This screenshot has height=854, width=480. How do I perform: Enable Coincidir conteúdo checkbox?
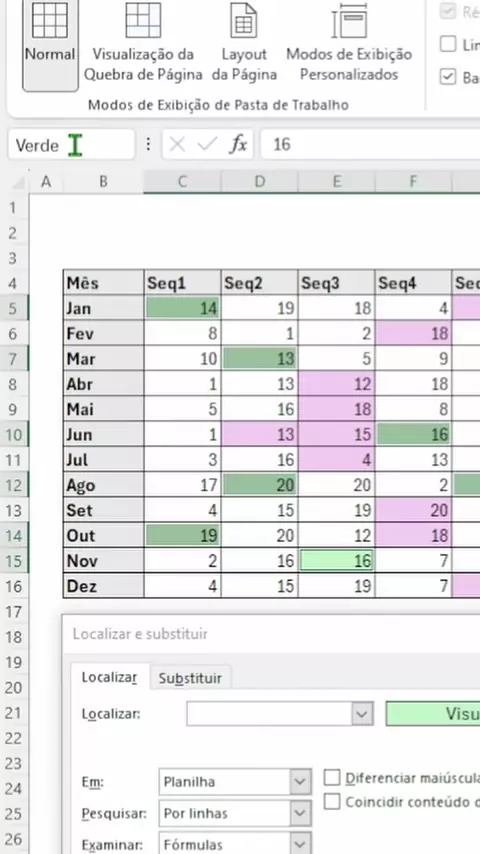point(332,801)
